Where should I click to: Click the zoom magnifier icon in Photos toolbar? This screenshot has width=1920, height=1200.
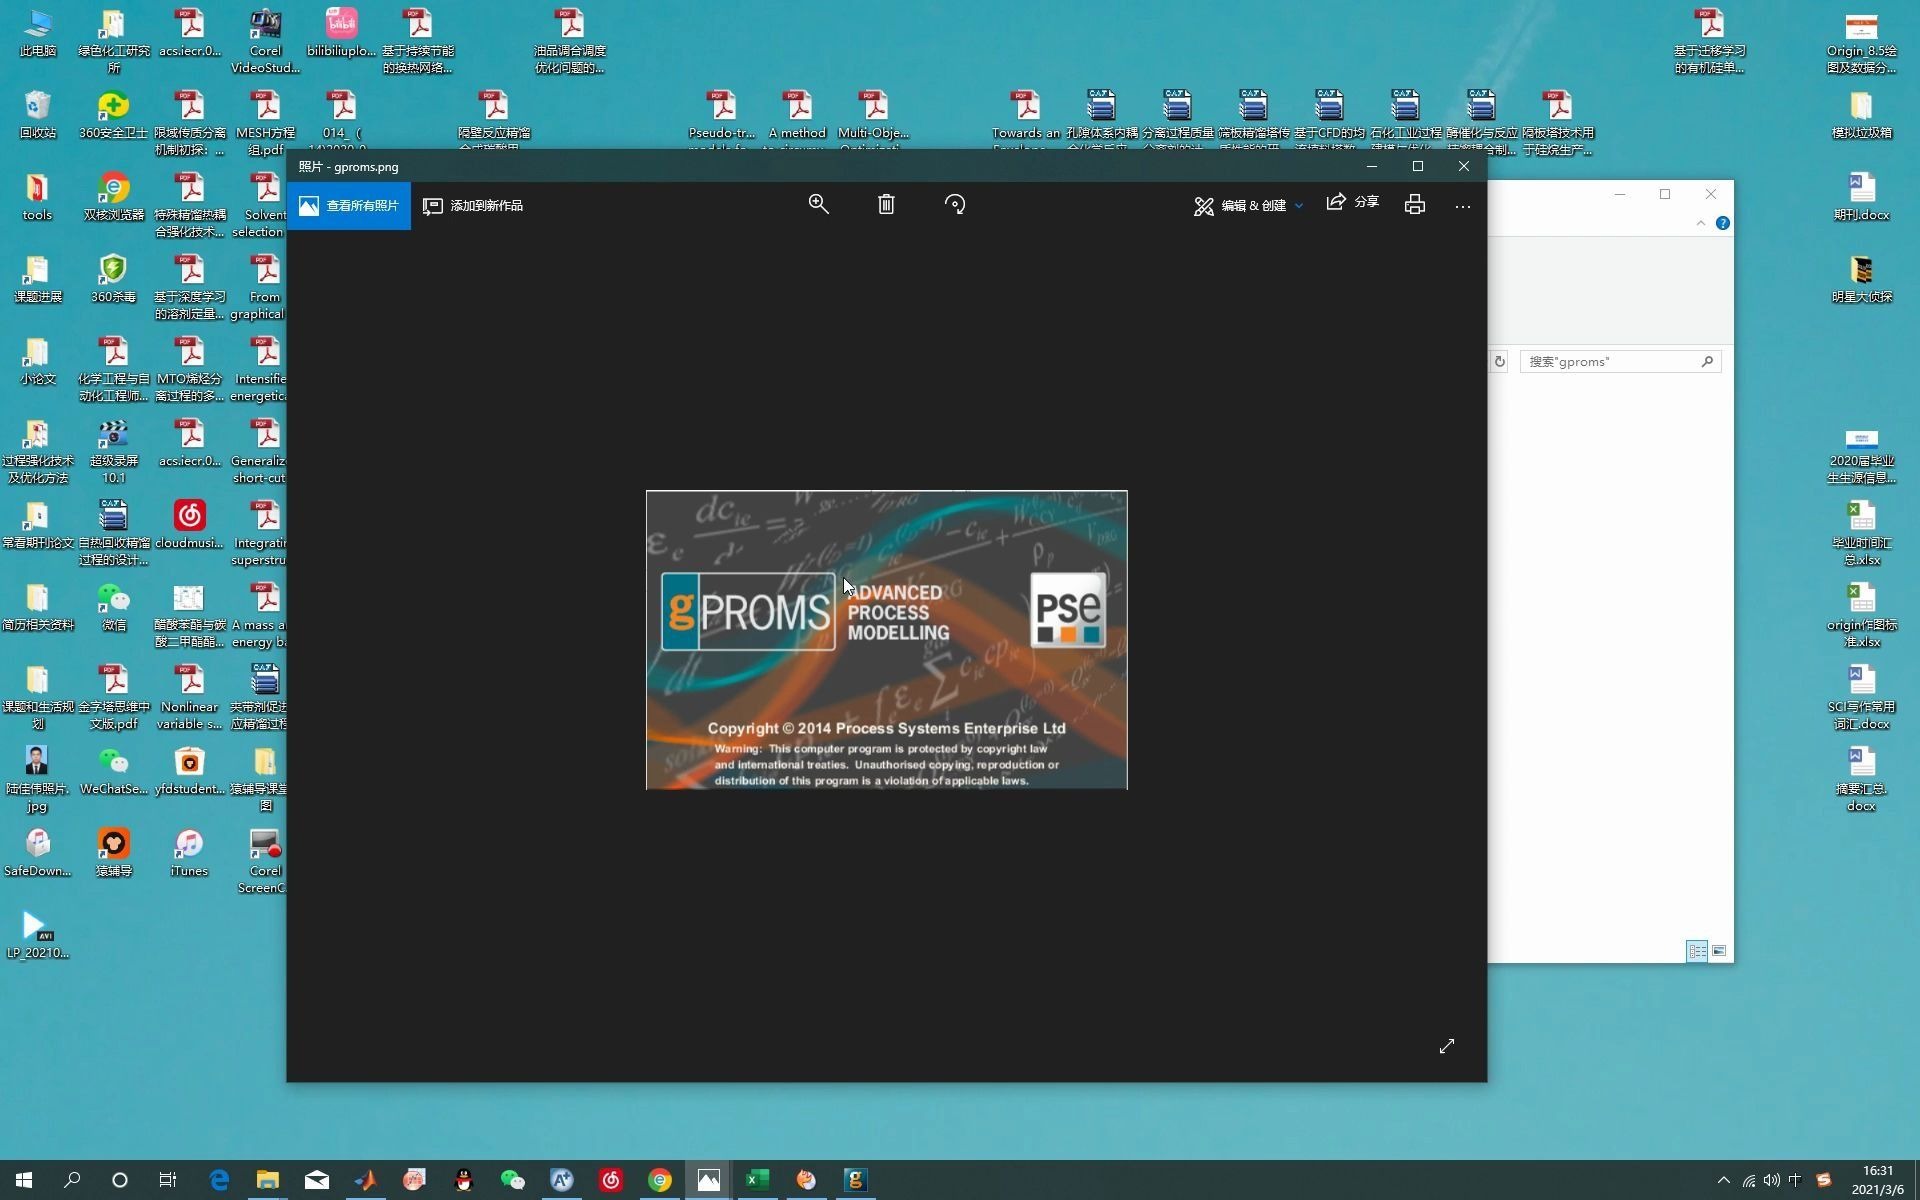[818, 204]
